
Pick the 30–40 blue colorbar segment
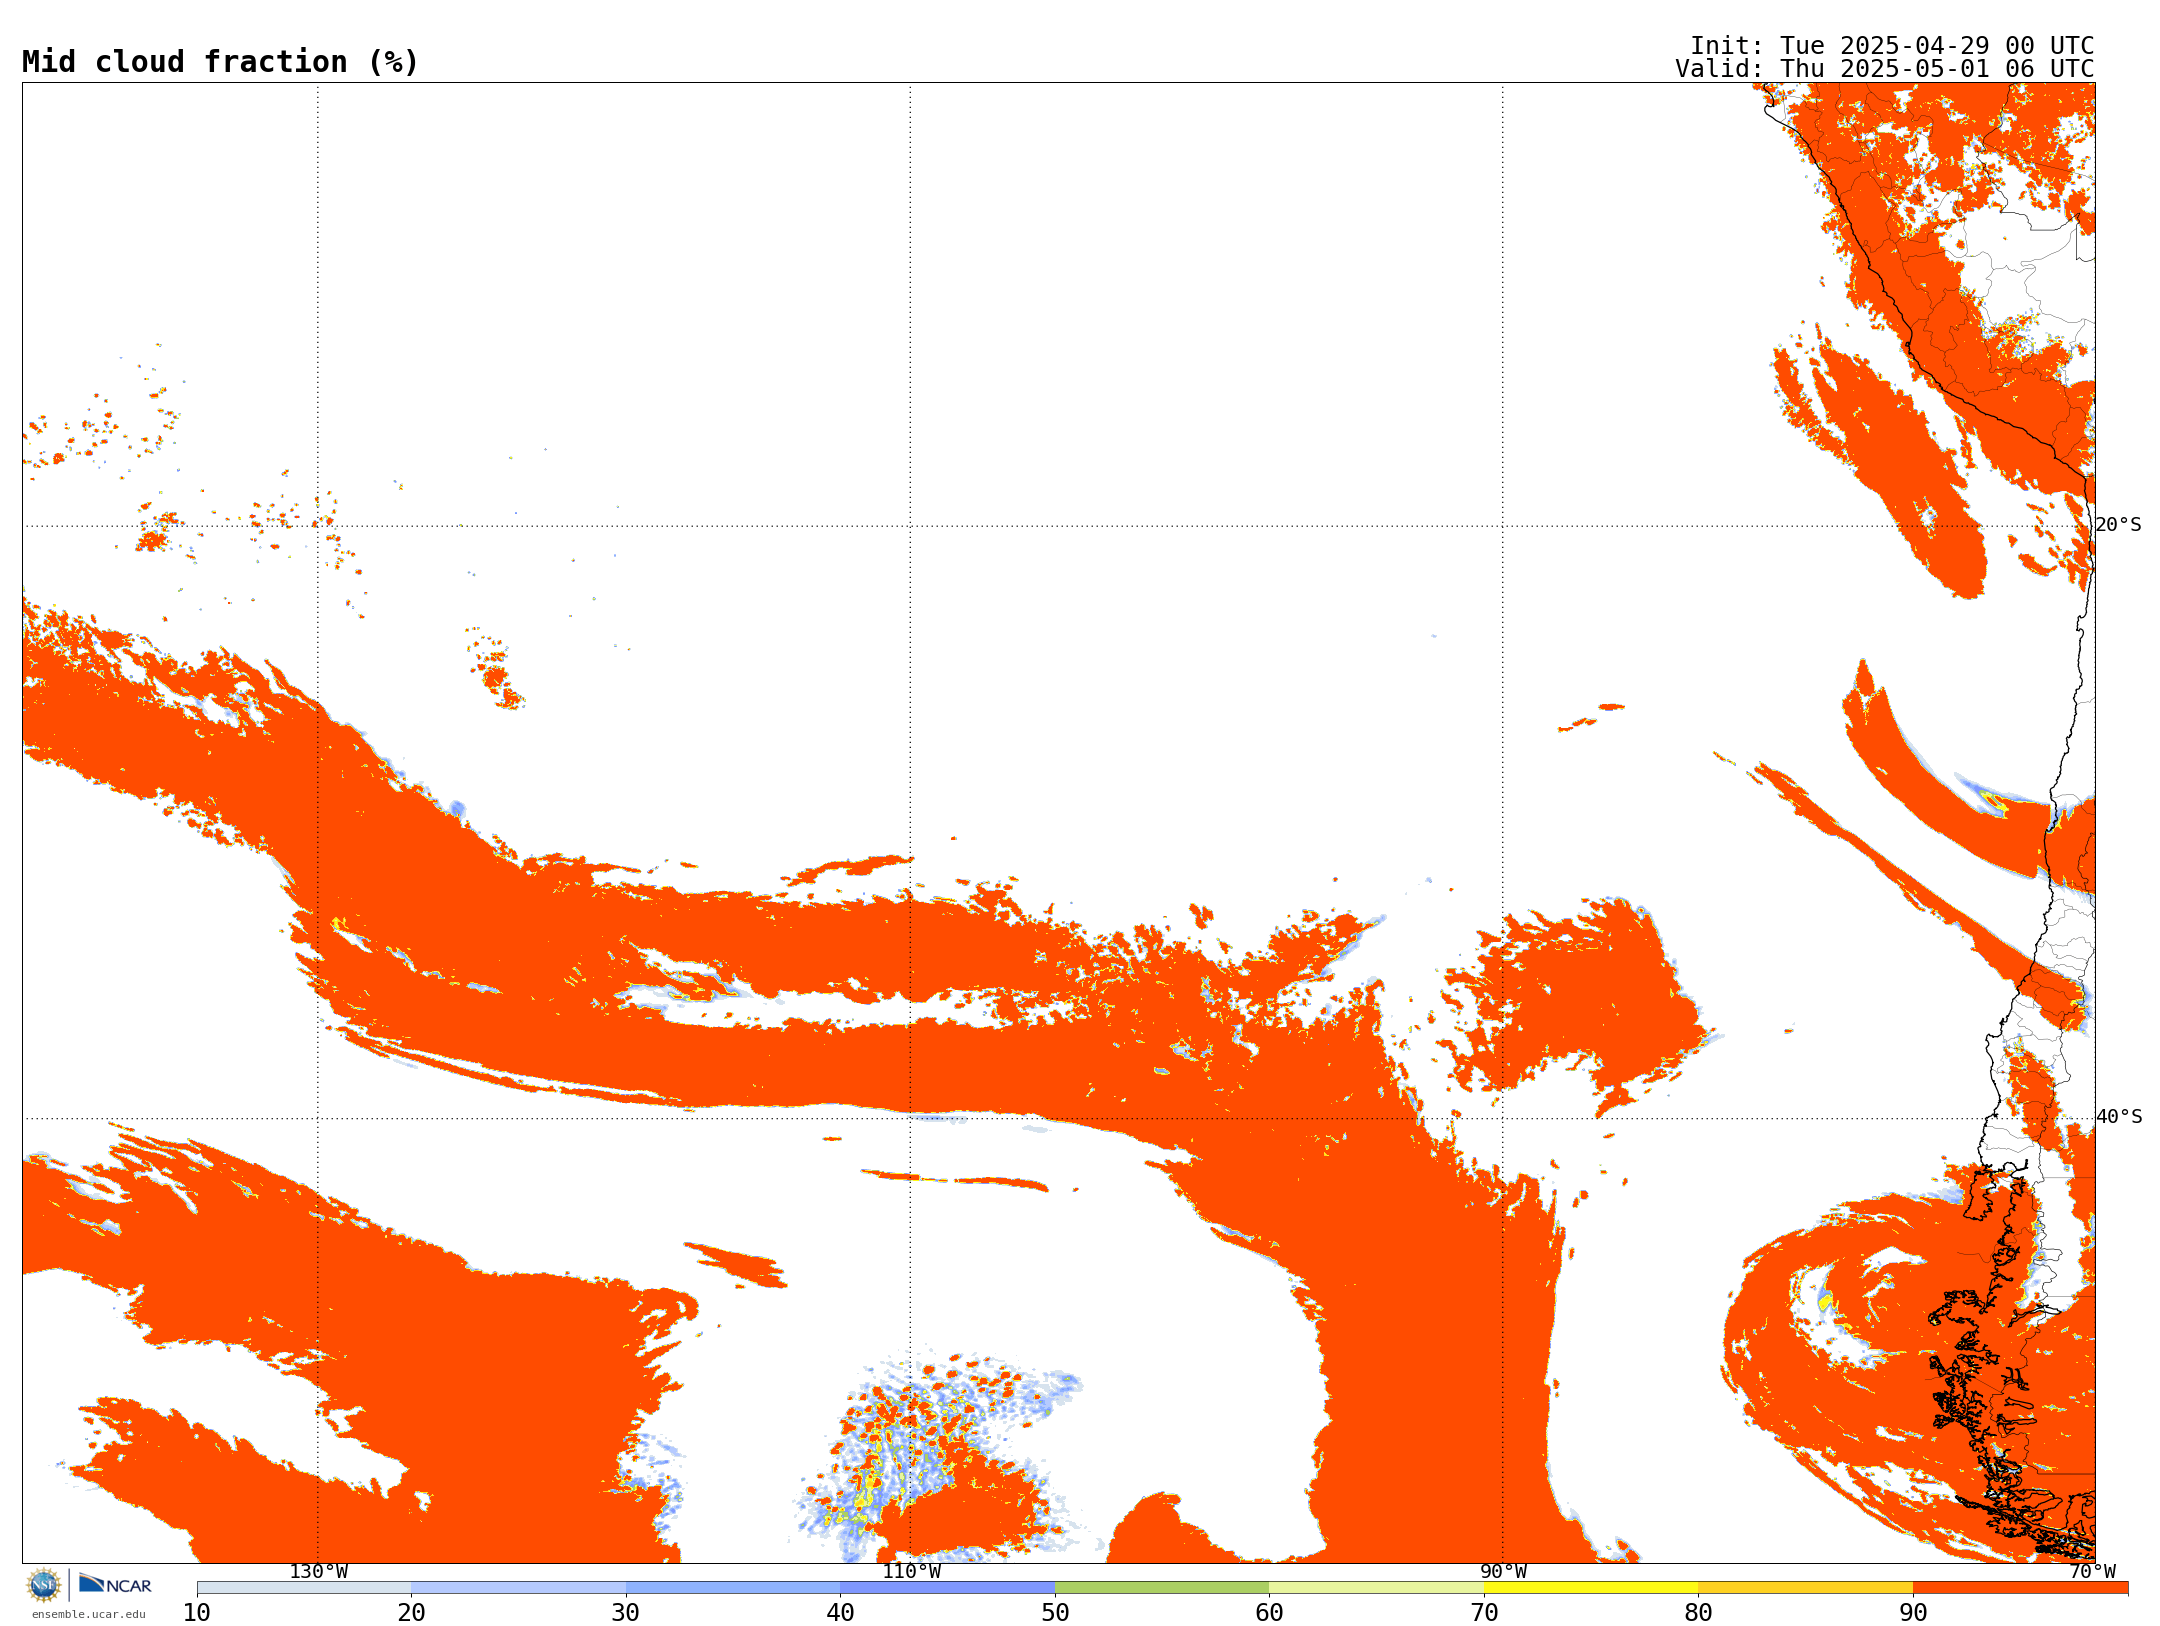[733, 1588]
